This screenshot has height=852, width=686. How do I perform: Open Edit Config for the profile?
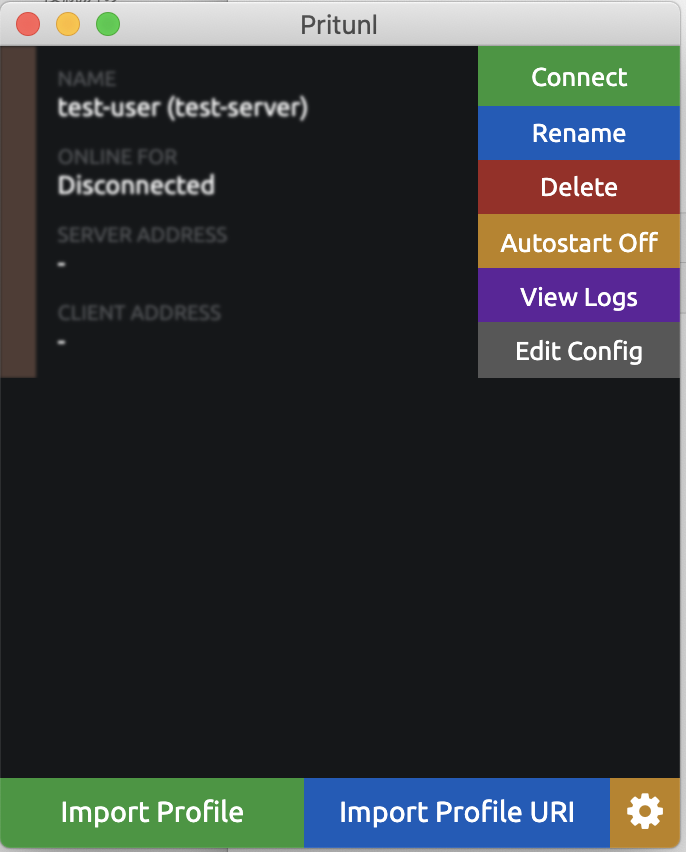coord(579,350)
